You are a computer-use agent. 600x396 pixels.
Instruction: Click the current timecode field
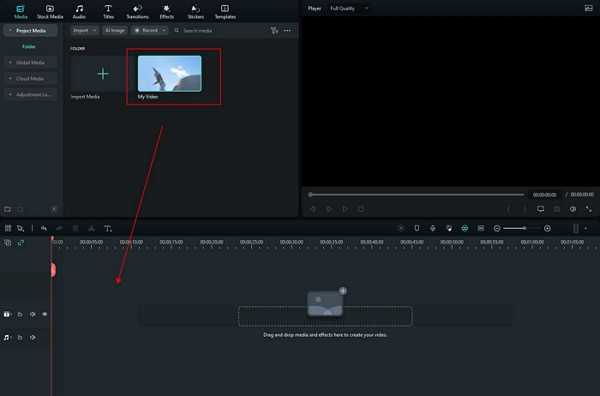tap(545, 195)
